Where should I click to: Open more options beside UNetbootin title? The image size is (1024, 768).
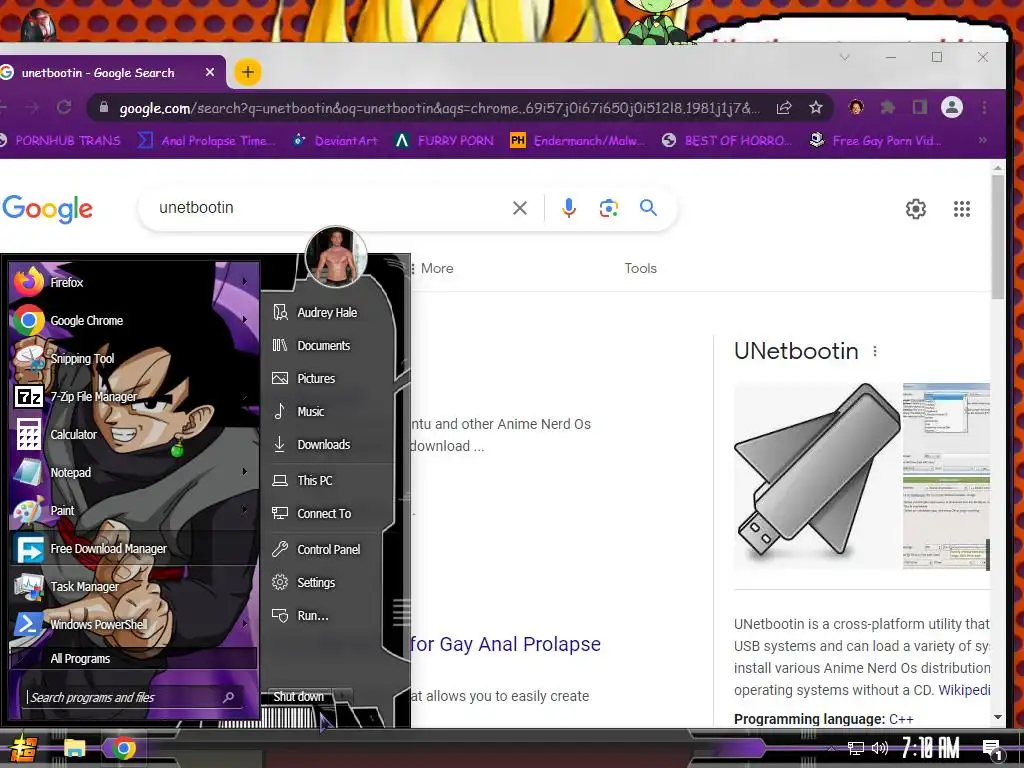(875, 351)
